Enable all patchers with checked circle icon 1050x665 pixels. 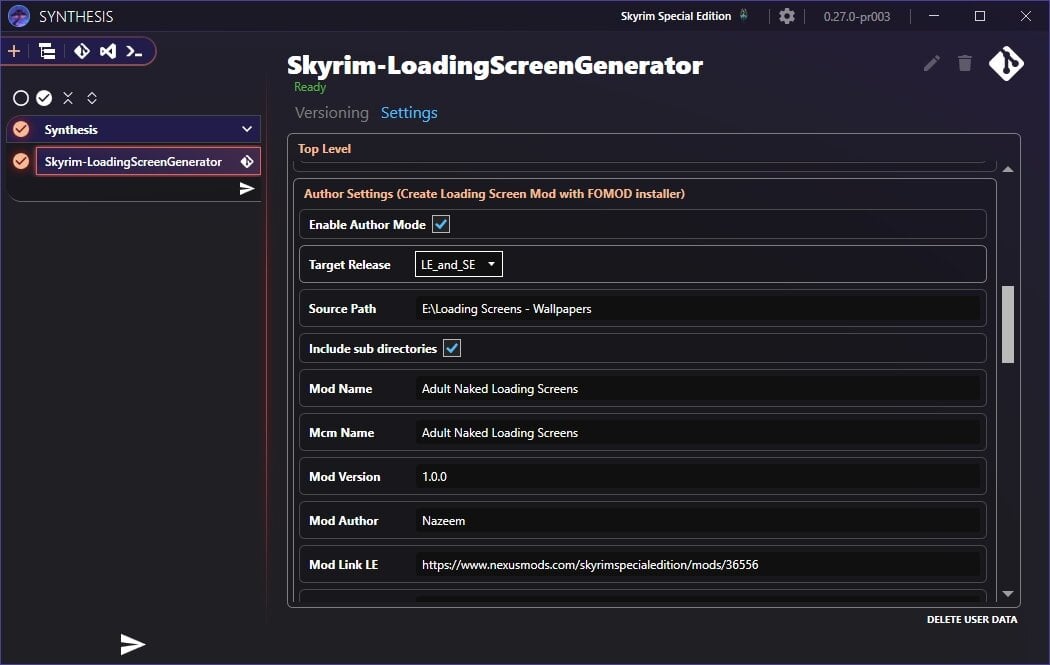tap(44, 98)
